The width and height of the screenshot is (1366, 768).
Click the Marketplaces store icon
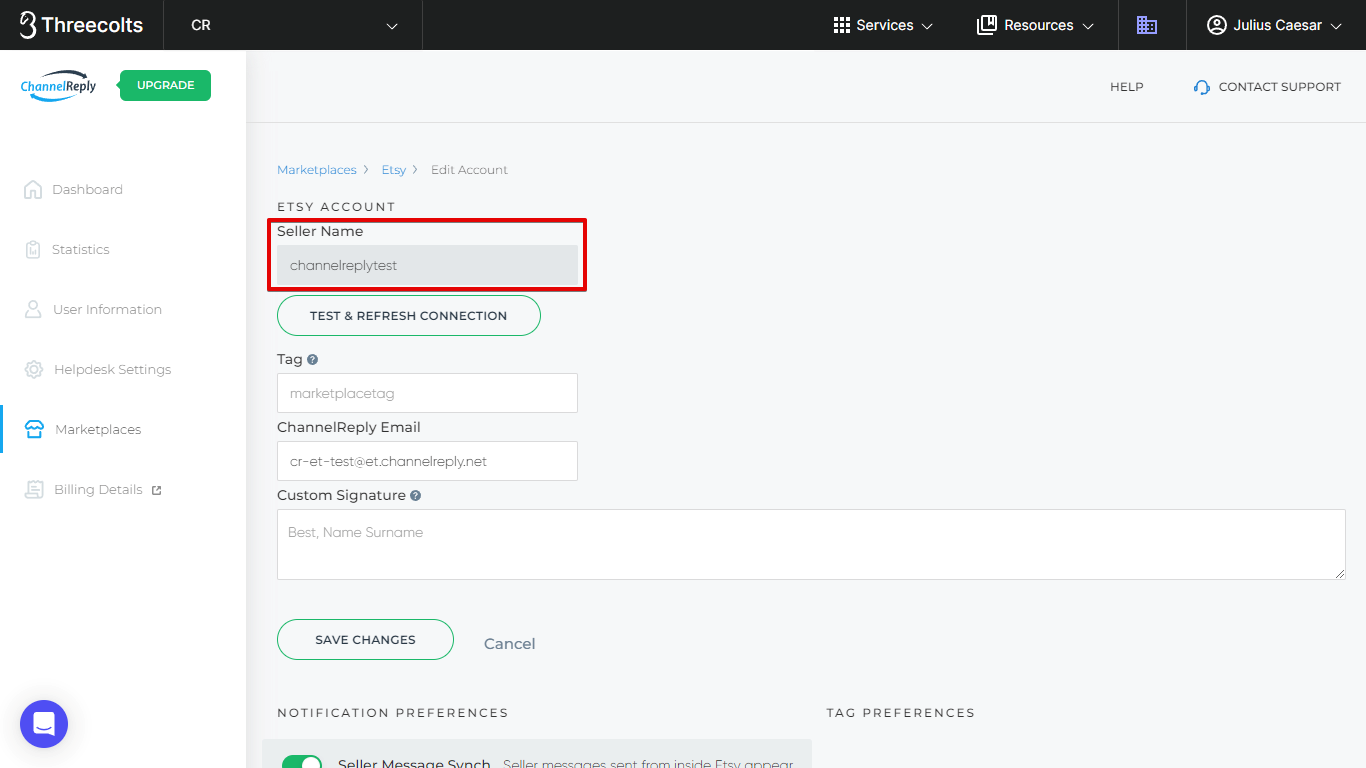click(34, 429)
